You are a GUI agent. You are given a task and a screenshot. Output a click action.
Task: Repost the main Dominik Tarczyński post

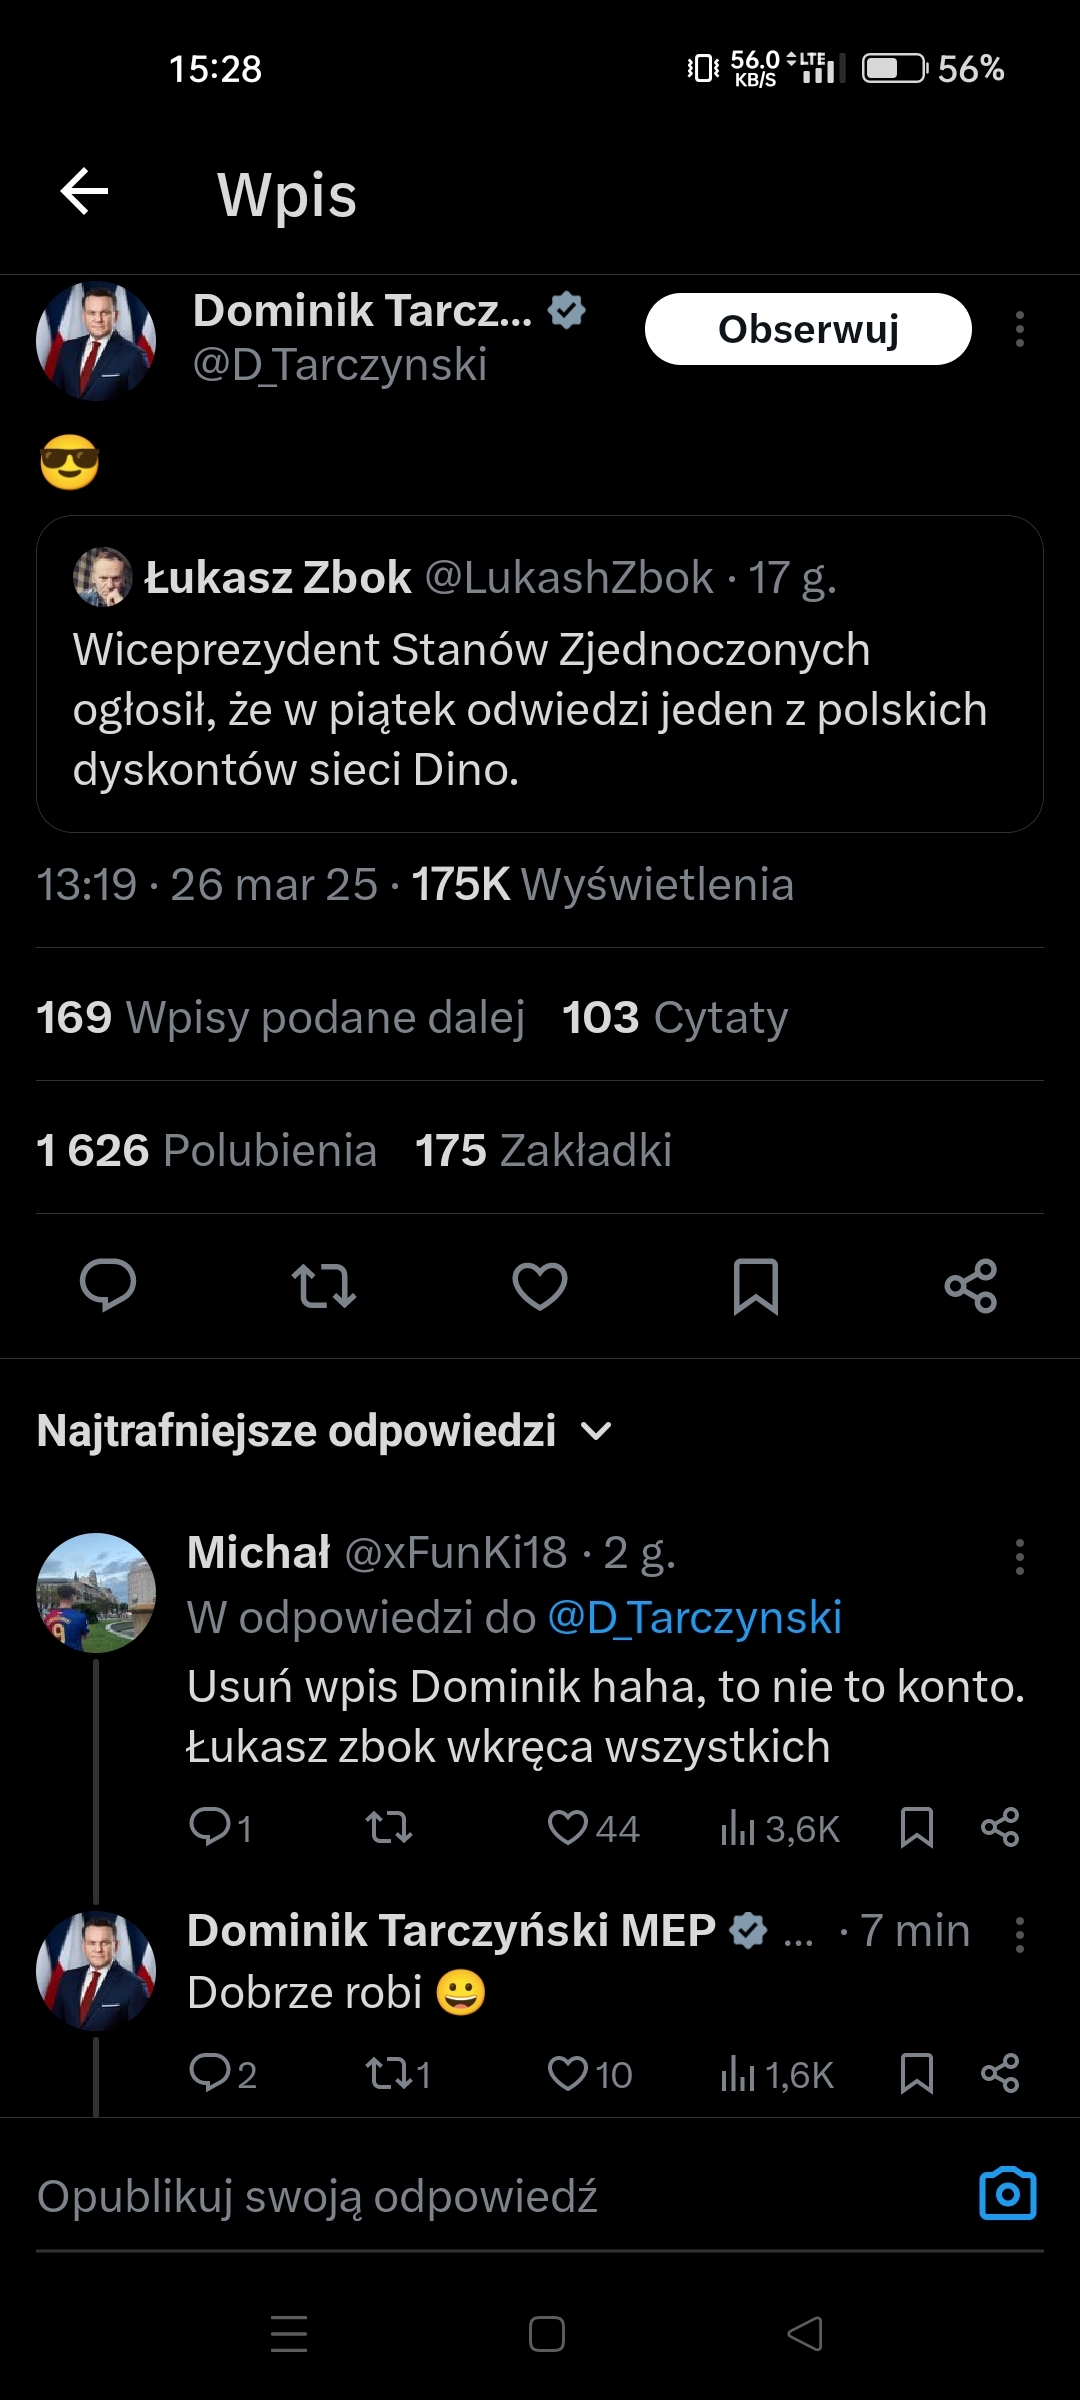tap(323, 1286)
